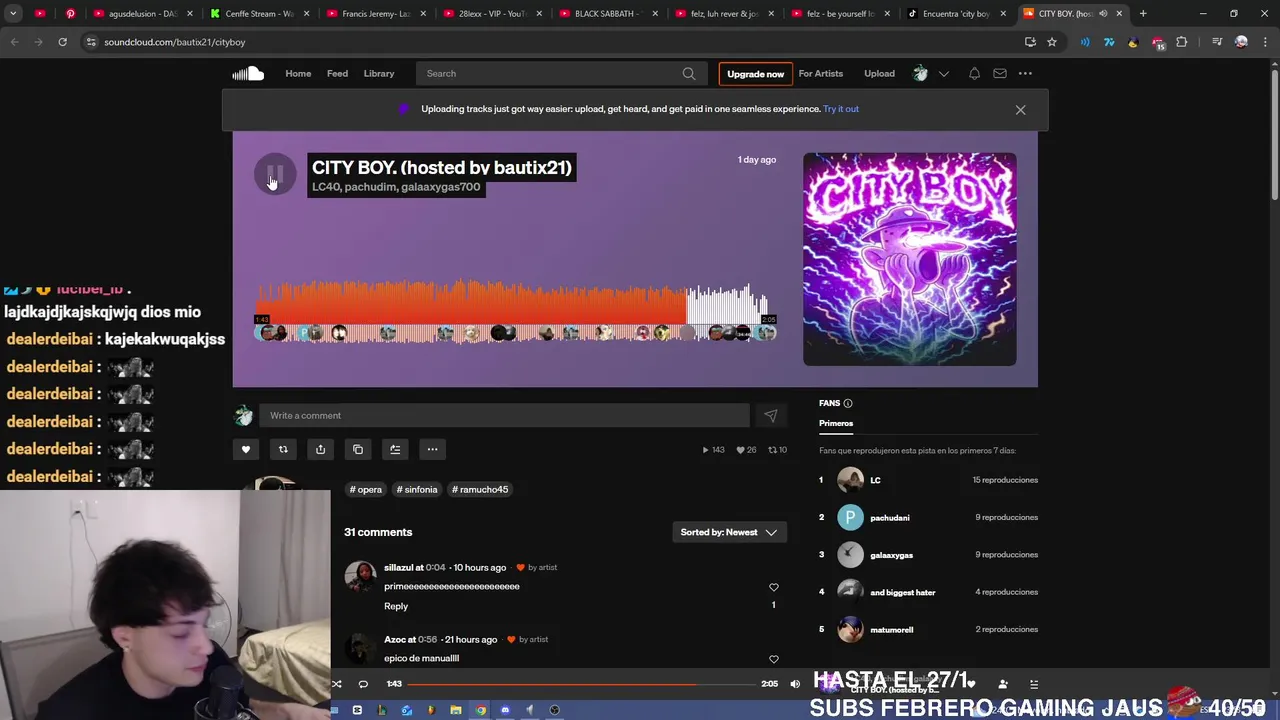The image size is (1280, 720).
Task: Follow the artist in the bottom player
Action: coord(1003,684)
